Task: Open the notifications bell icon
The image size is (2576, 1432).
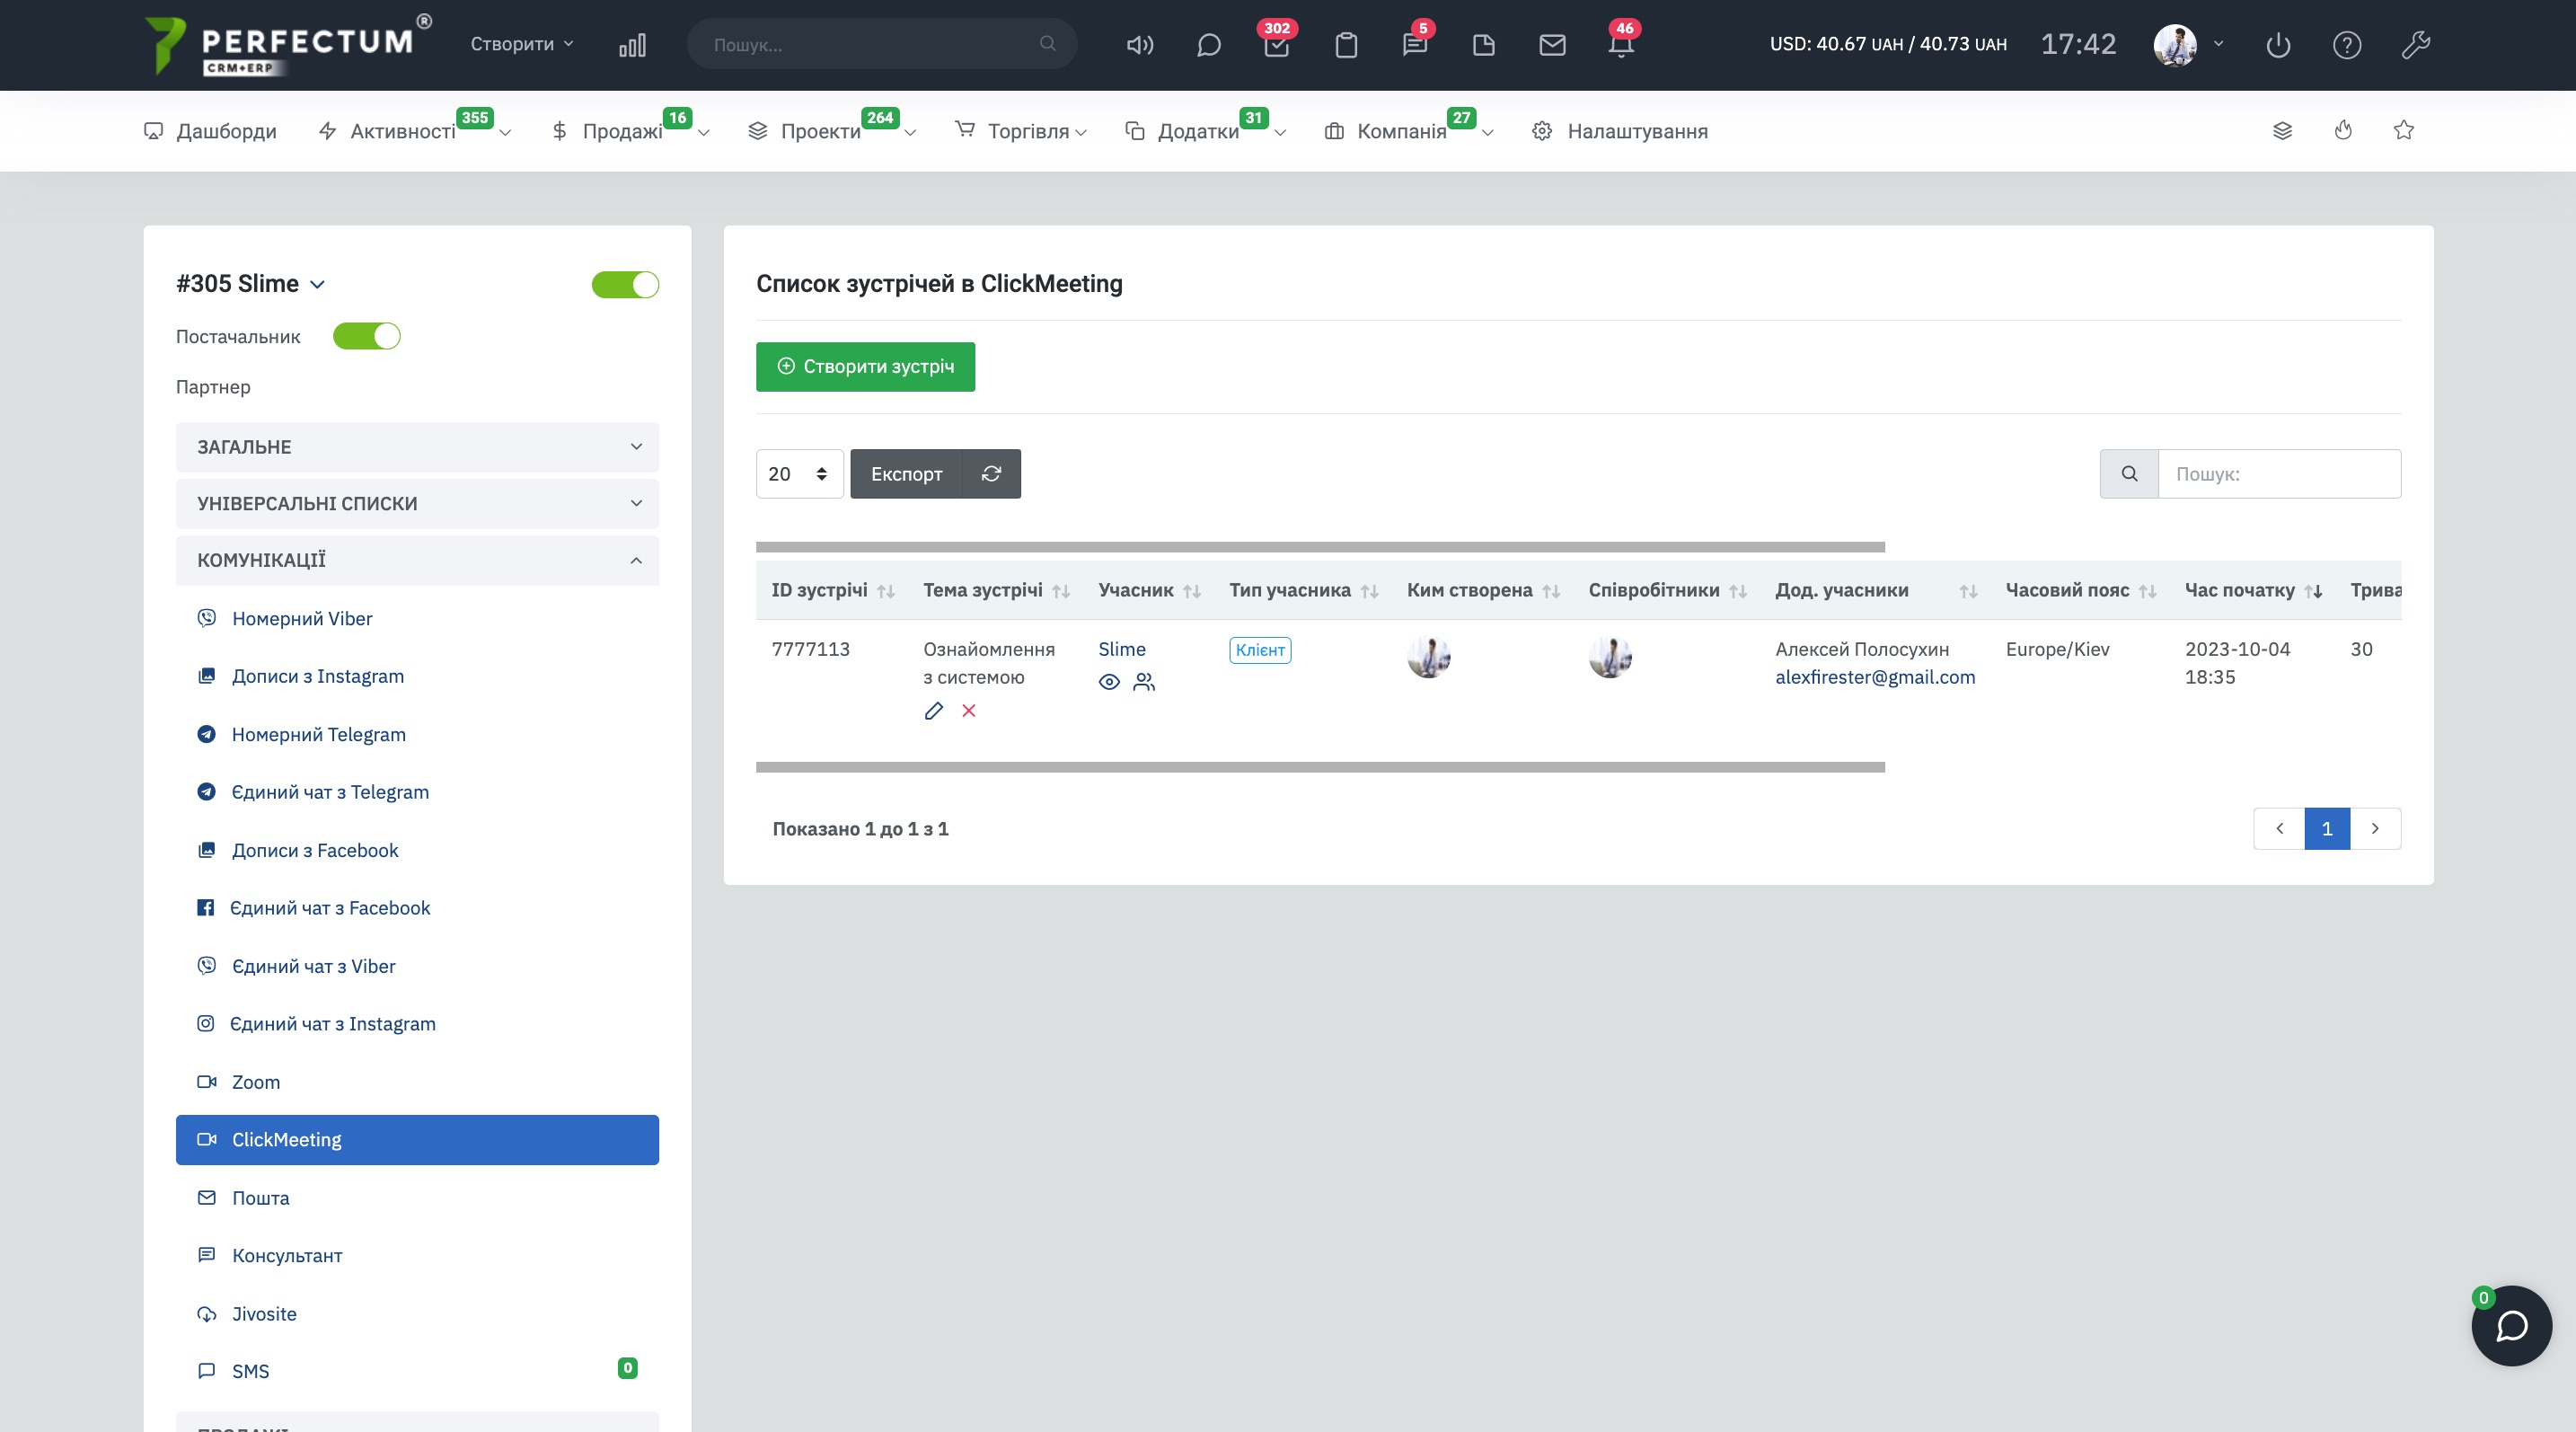Action: [1620, 45]
